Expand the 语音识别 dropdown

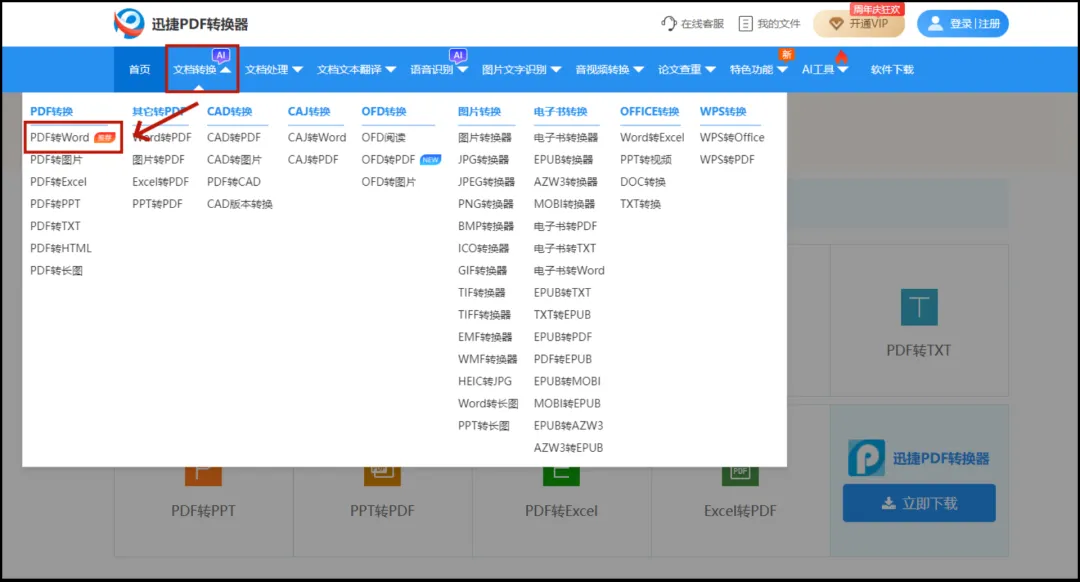click(x=439, y=70)
